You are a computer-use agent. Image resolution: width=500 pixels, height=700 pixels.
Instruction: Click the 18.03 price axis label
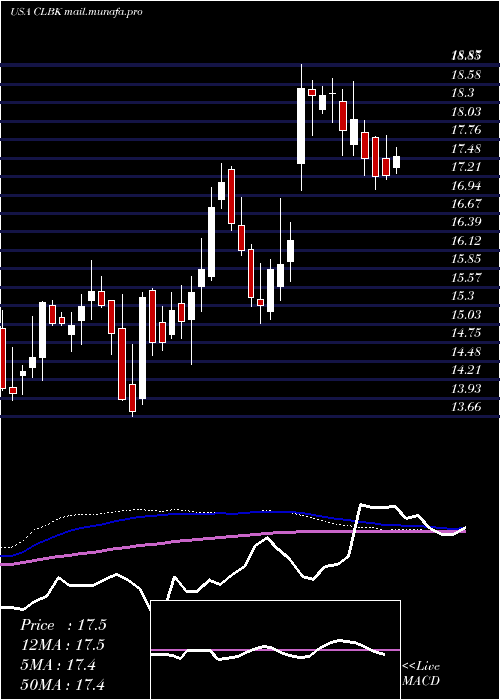[466, 112]
